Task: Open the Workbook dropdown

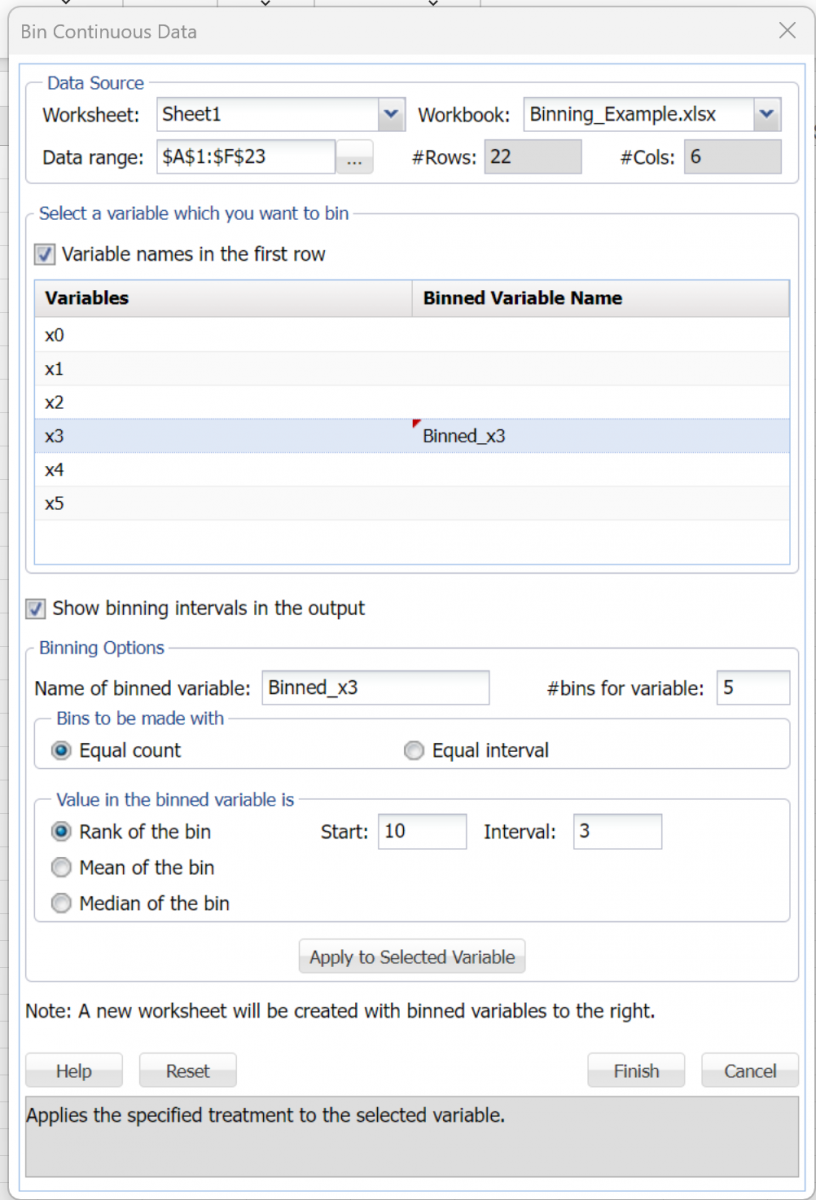Action: coord(766,114)
